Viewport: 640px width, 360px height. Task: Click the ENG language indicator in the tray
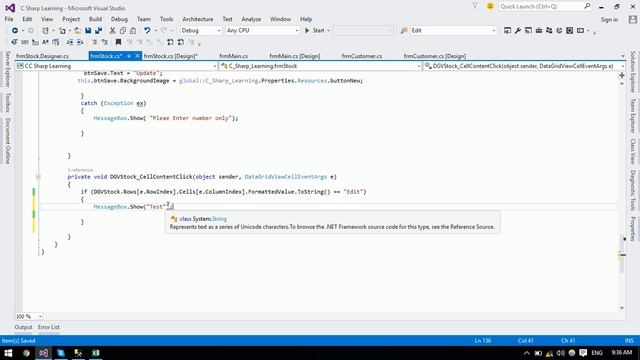click(597, 353)
